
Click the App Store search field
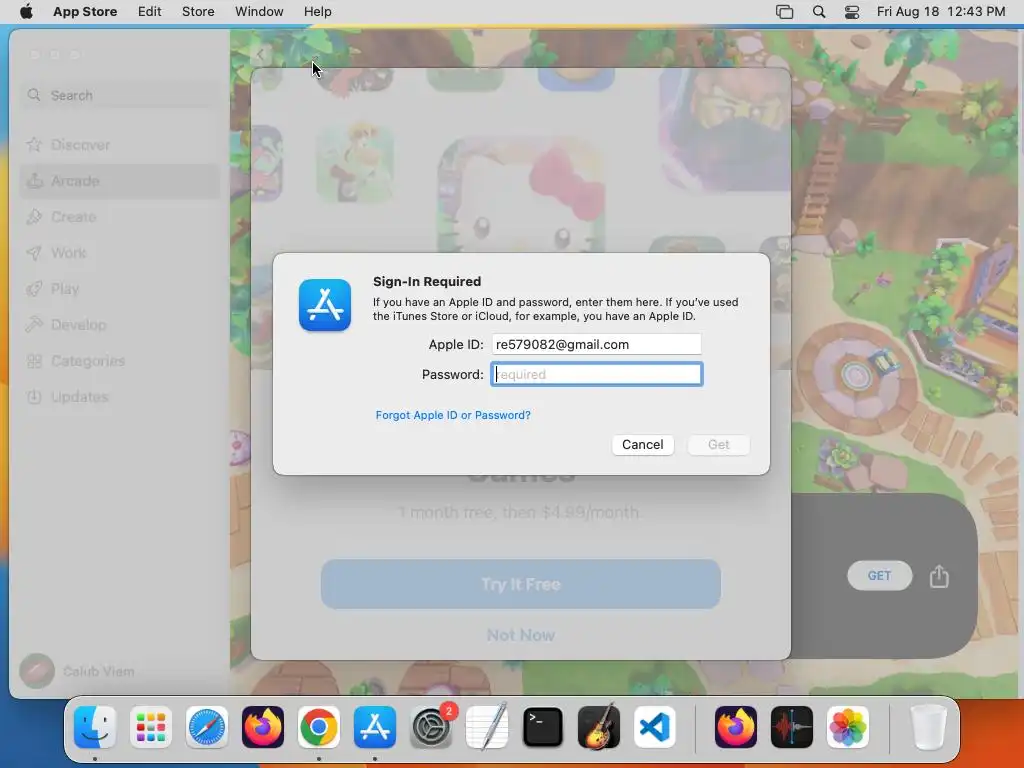pyautogui.click(x=121, y=95)
